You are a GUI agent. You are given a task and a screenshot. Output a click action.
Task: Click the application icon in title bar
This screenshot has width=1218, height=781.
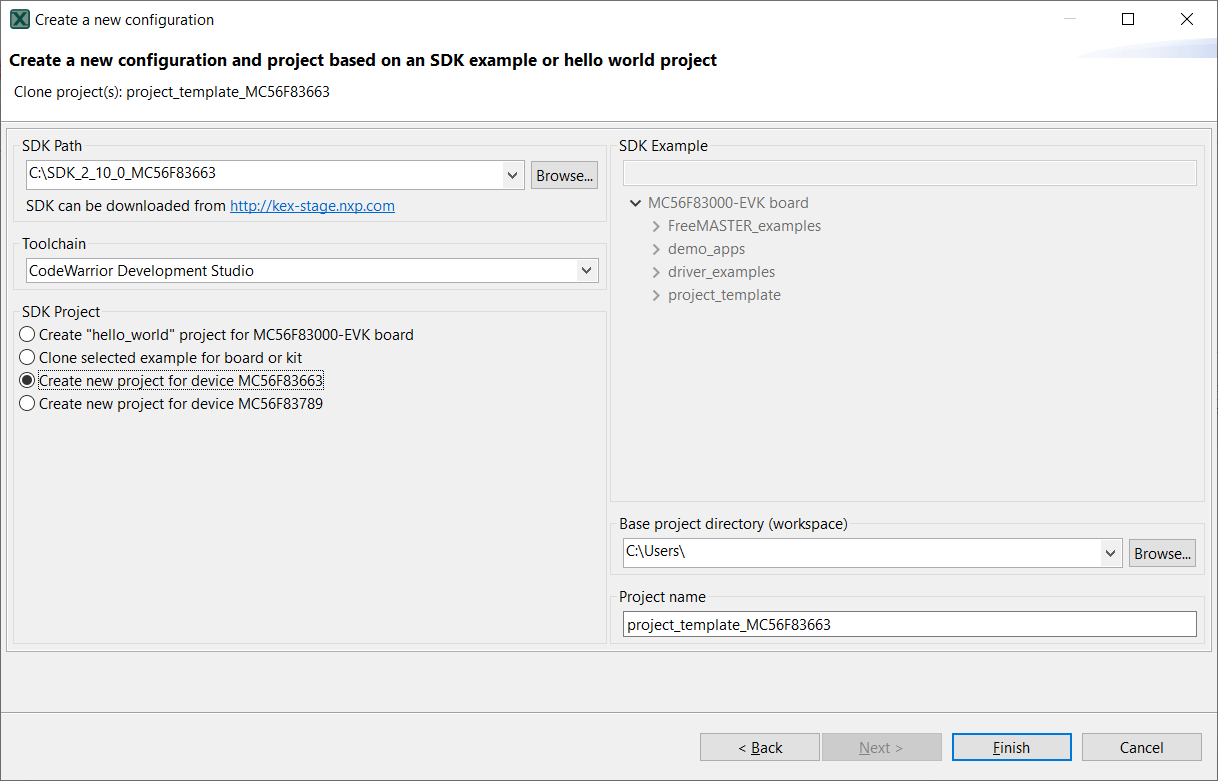coord(19,19)
